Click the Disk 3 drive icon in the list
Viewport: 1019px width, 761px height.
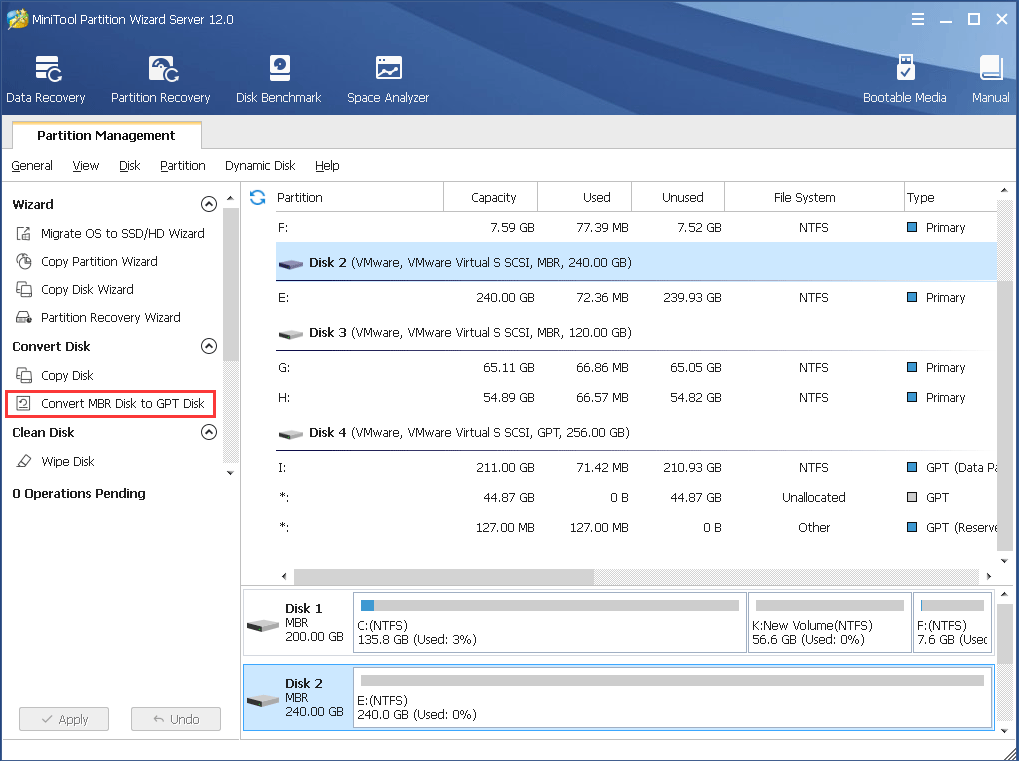[x=290, y=334]
